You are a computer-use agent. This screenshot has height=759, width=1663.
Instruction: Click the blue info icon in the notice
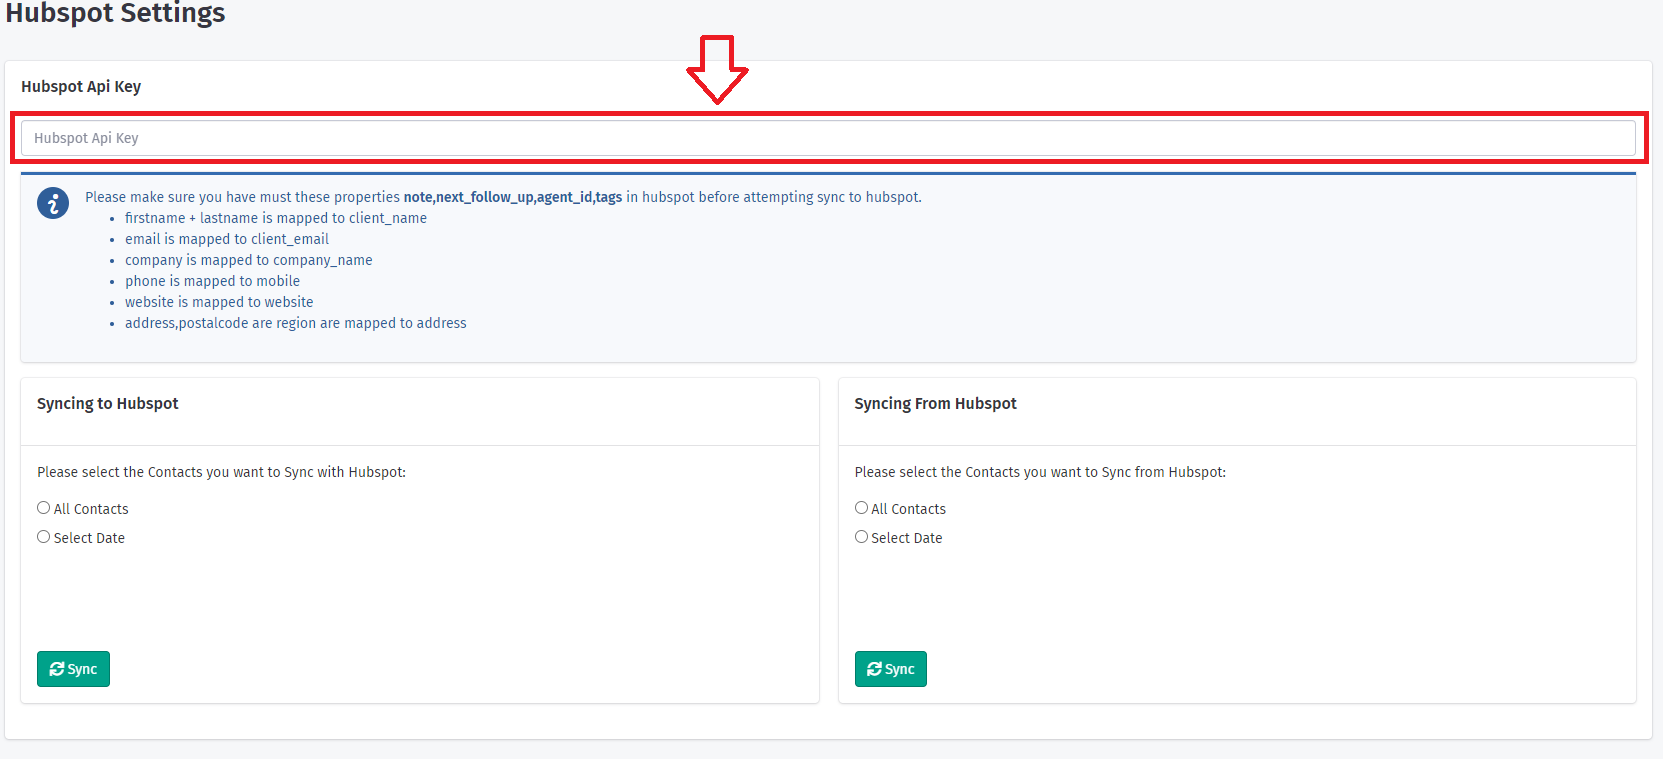pos(53,203)
